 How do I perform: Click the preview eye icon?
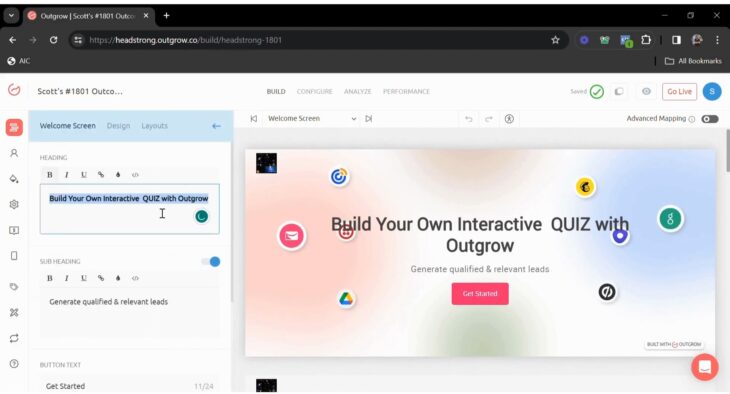click(646, 91)
